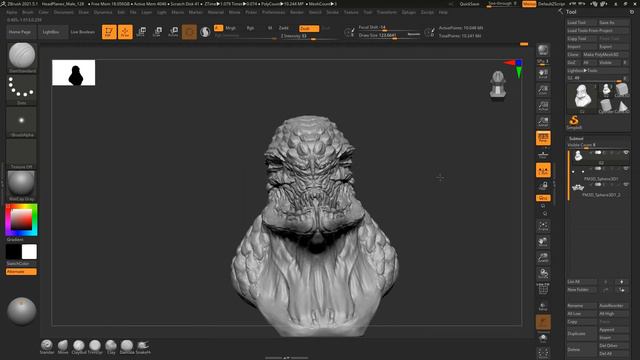This screenshot has width=640, height=360.
Task: Activate the Edit mode button
Action: pyautogui.click(x=109, y=32)
